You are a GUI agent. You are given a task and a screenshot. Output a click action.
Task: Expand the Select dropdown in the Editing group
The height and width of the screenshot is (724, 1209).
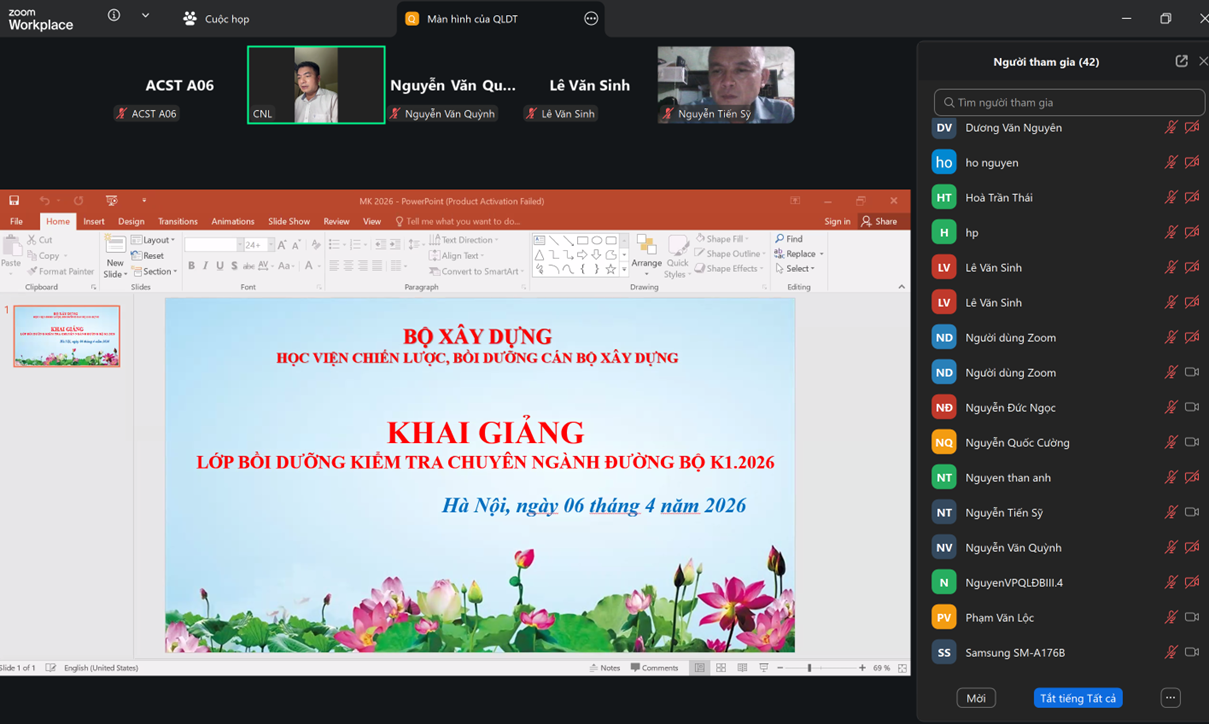tap(799, 268)
